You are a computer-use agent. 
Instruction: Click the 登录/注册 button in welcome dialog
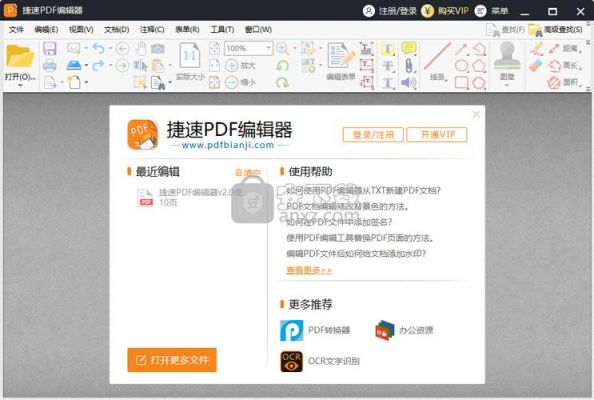pos(373,135)
